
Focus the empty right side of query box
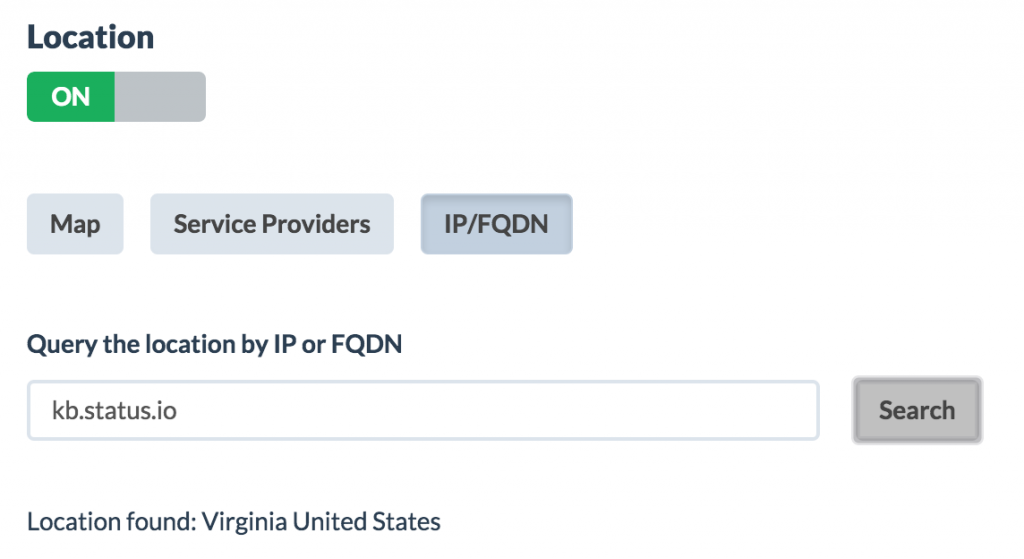650,410
